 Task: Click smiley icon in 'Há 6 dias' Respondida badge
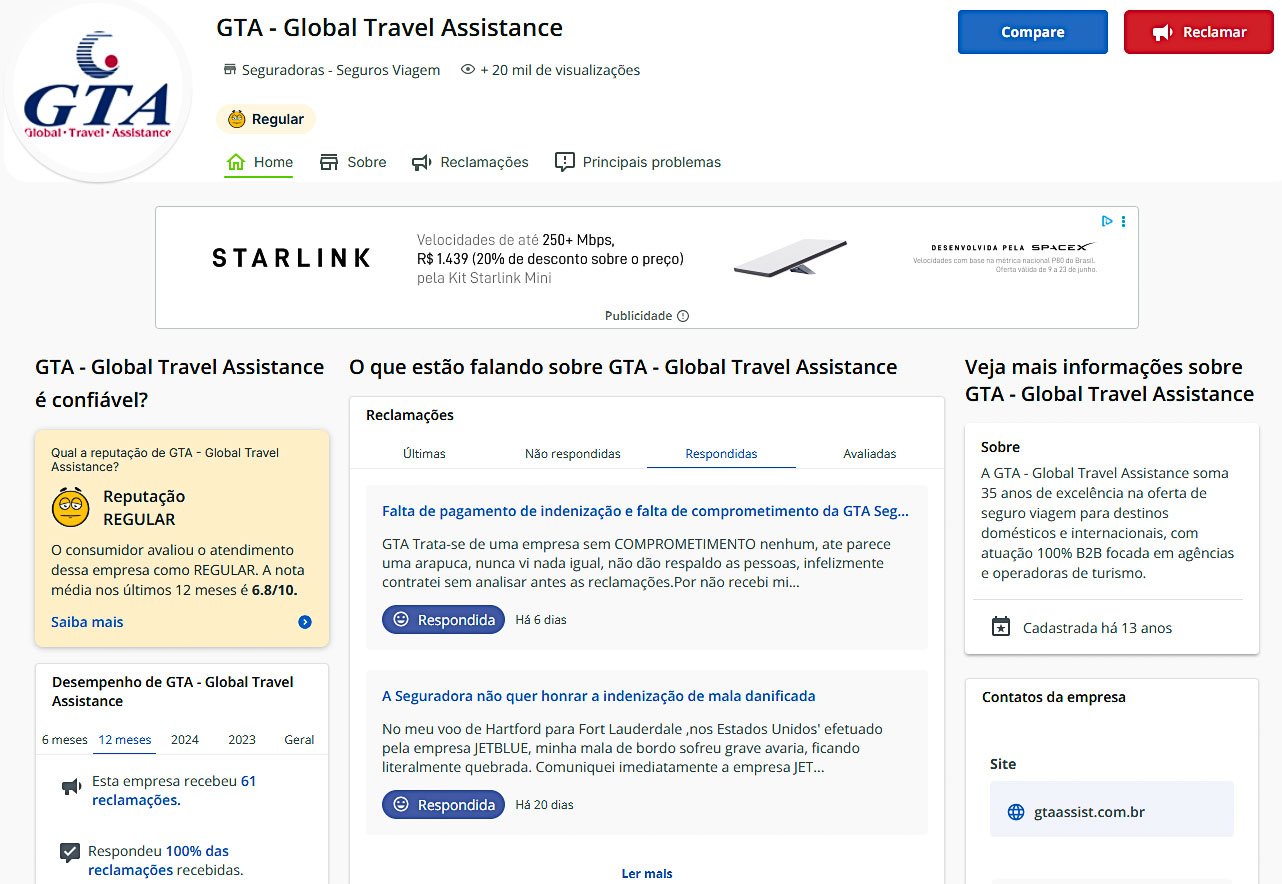click(x=401, y=620)
